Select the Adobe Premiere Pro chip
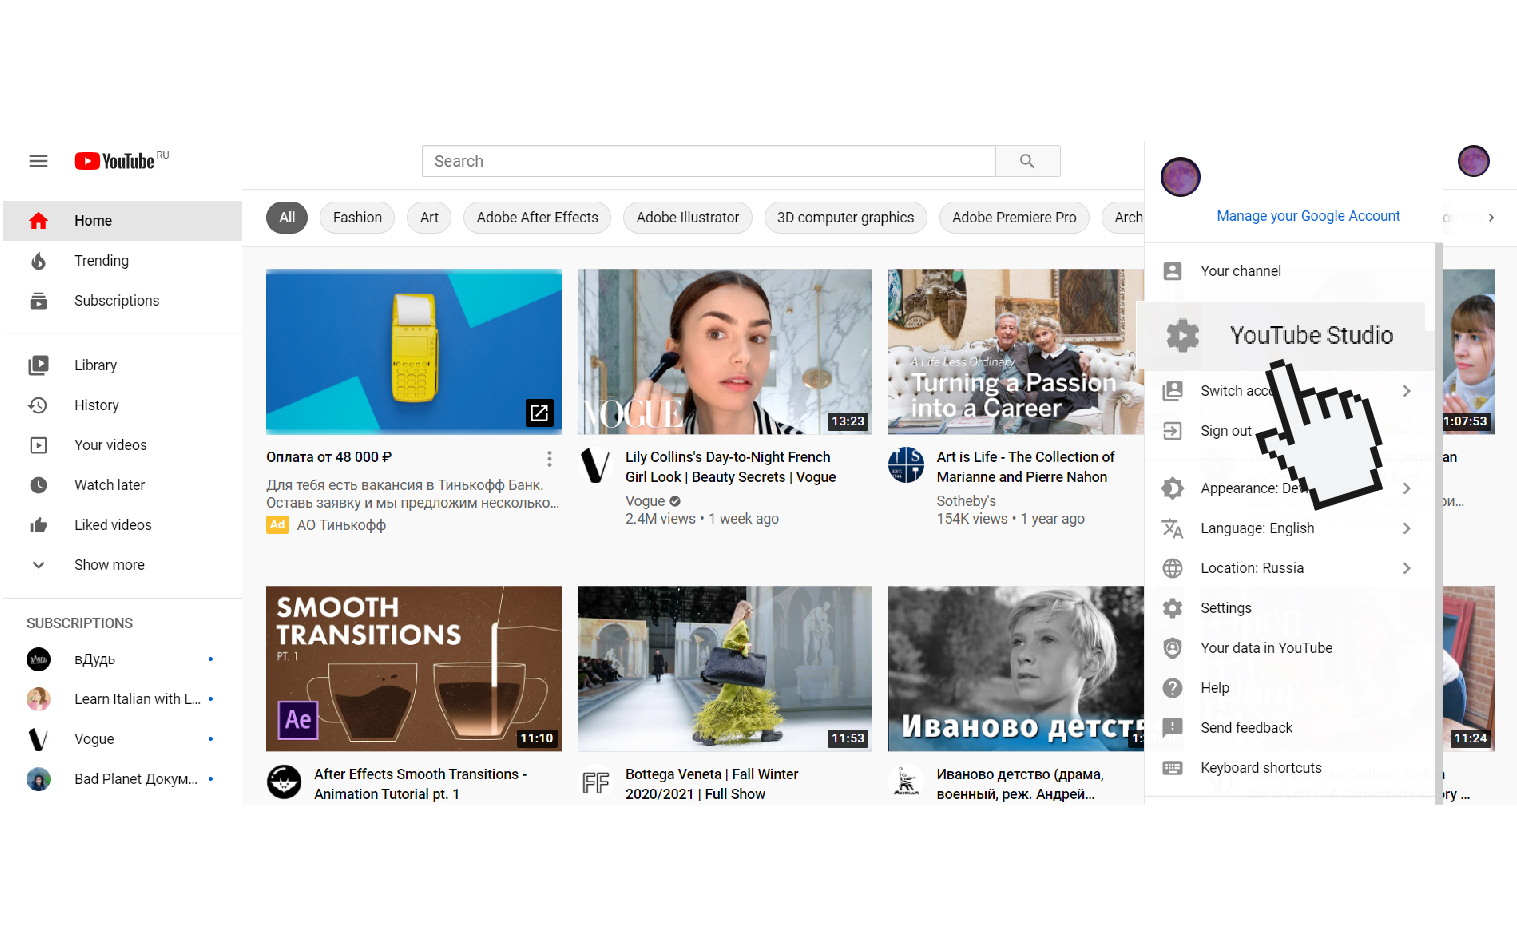The height and width of the screenshot is (938, 1517). click(x=1014, y=217)
